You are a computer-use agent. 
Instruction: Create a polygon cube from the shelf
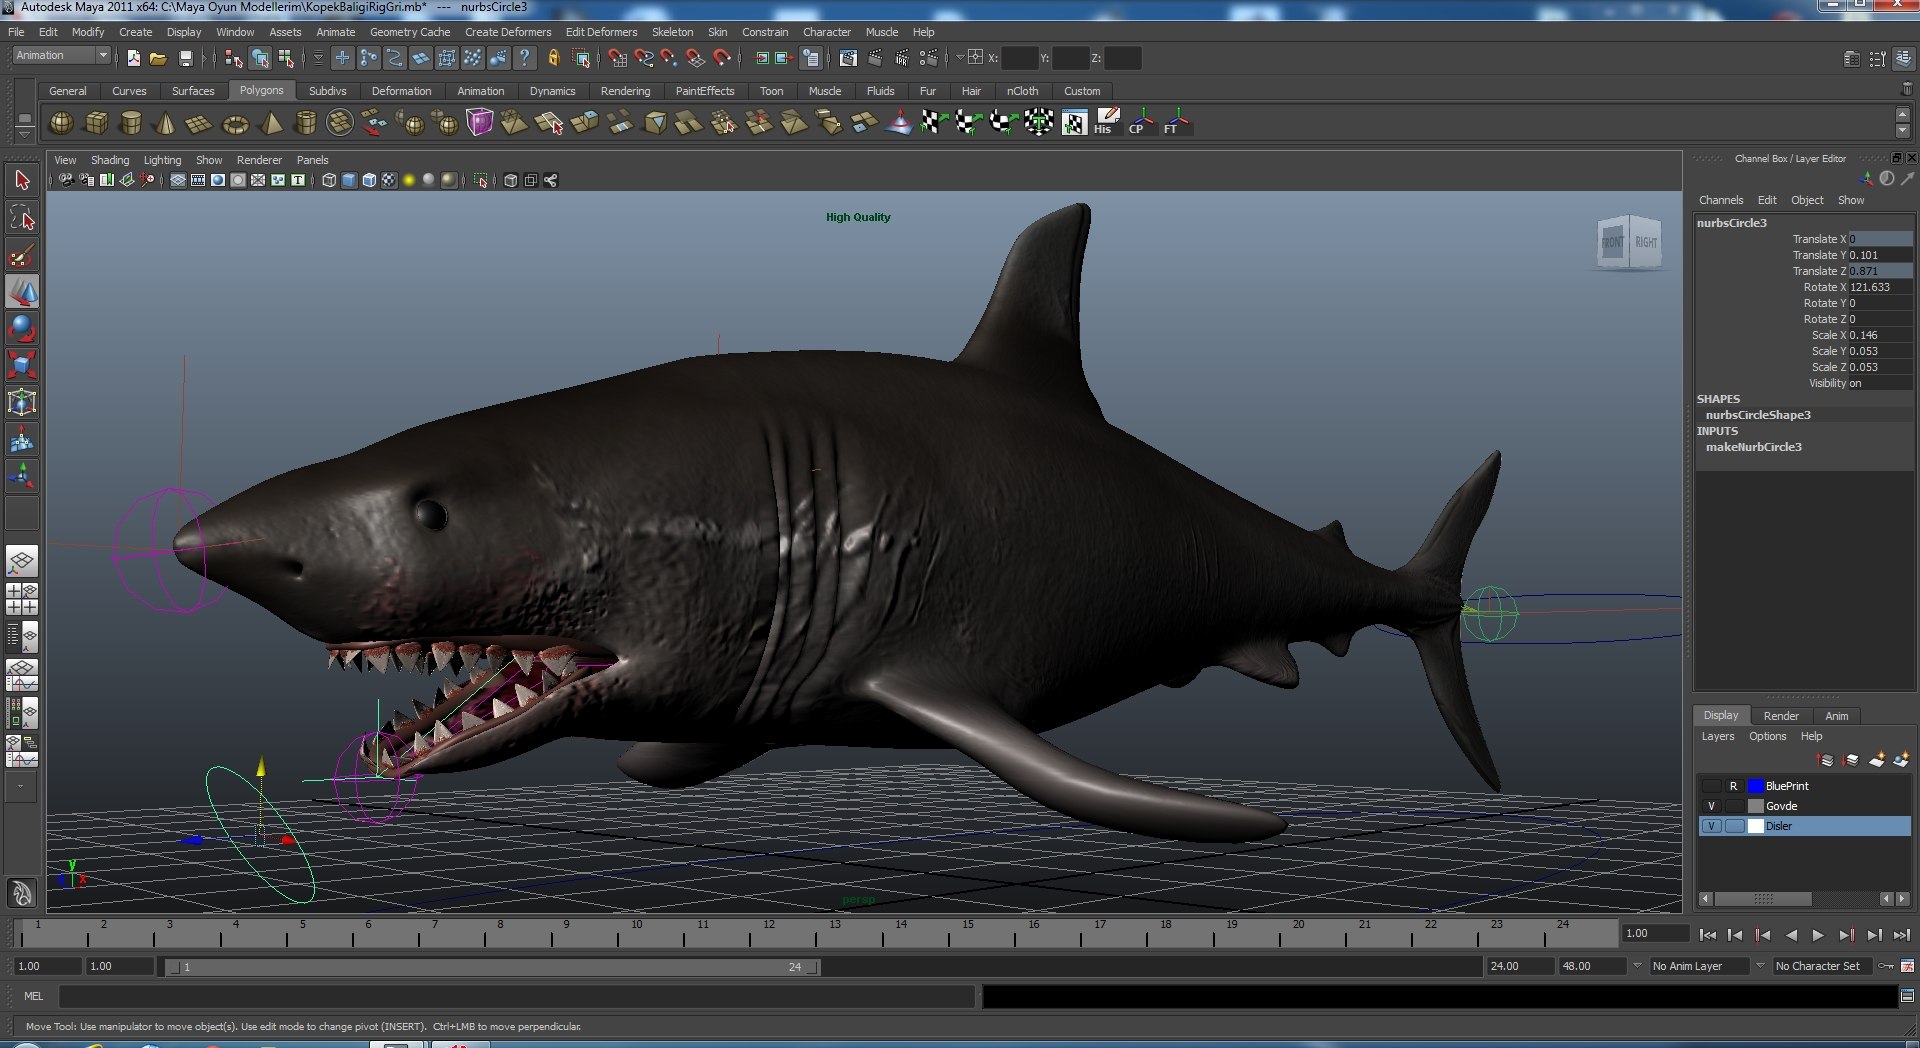click(x=97, y=123)
